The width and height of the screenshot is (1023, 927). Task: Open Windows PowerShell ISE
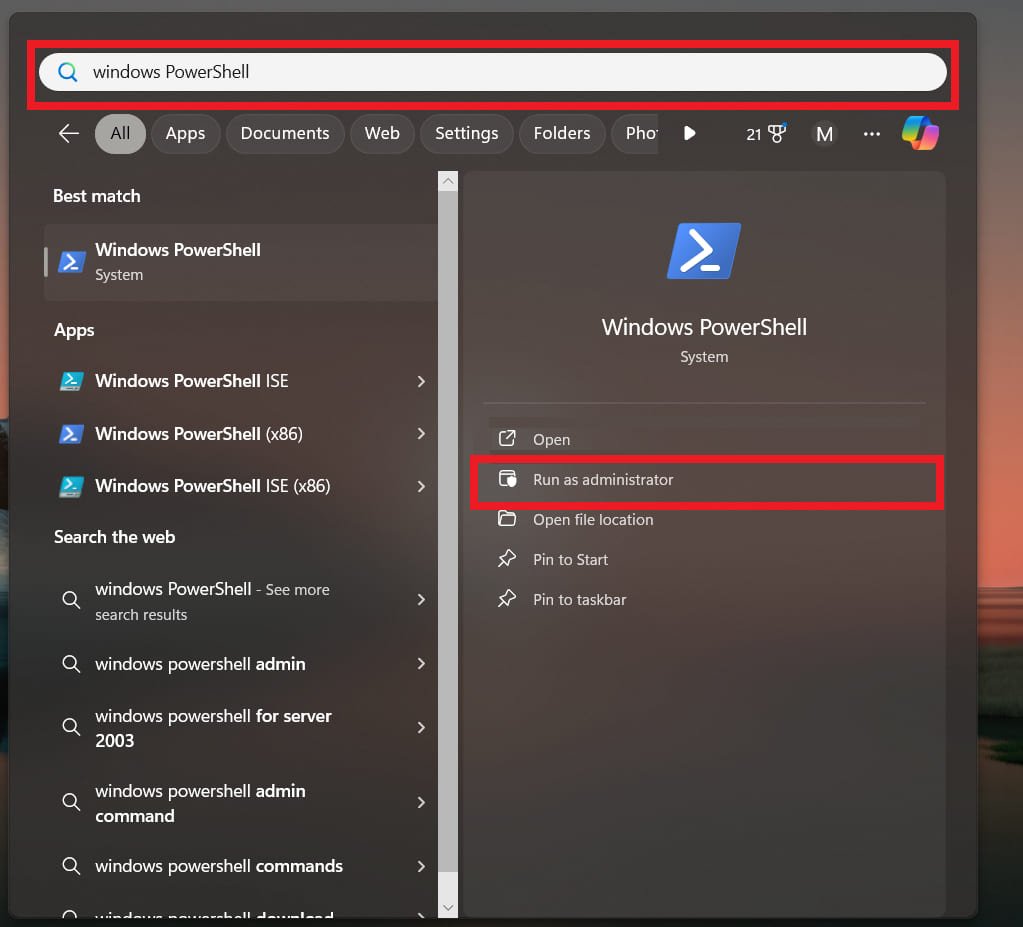190,381
